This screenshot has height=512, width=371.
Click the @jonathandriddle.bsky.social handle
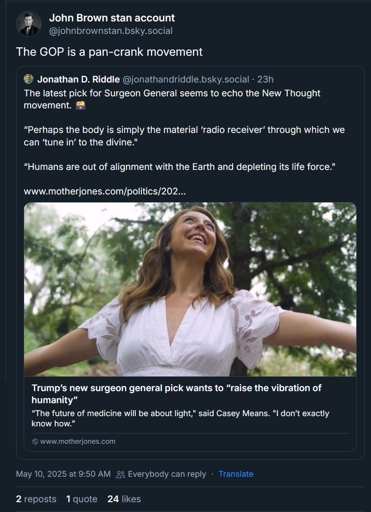click(x=186, y=79)
